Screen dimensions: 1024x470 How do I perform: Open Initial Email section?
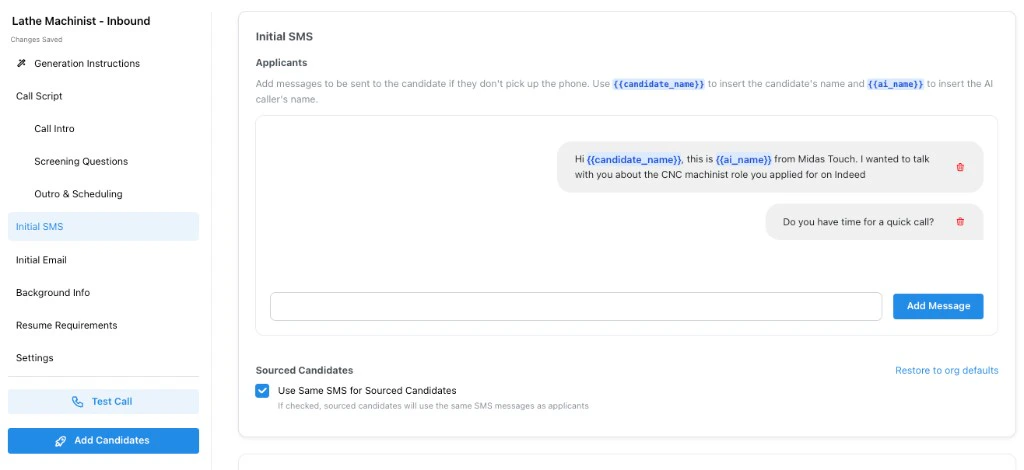(41, 260)
